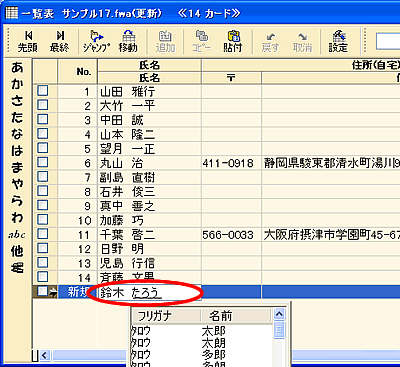Screen dimensions: 400x367
Task: Select the 他 index tab
Action: 17,251
